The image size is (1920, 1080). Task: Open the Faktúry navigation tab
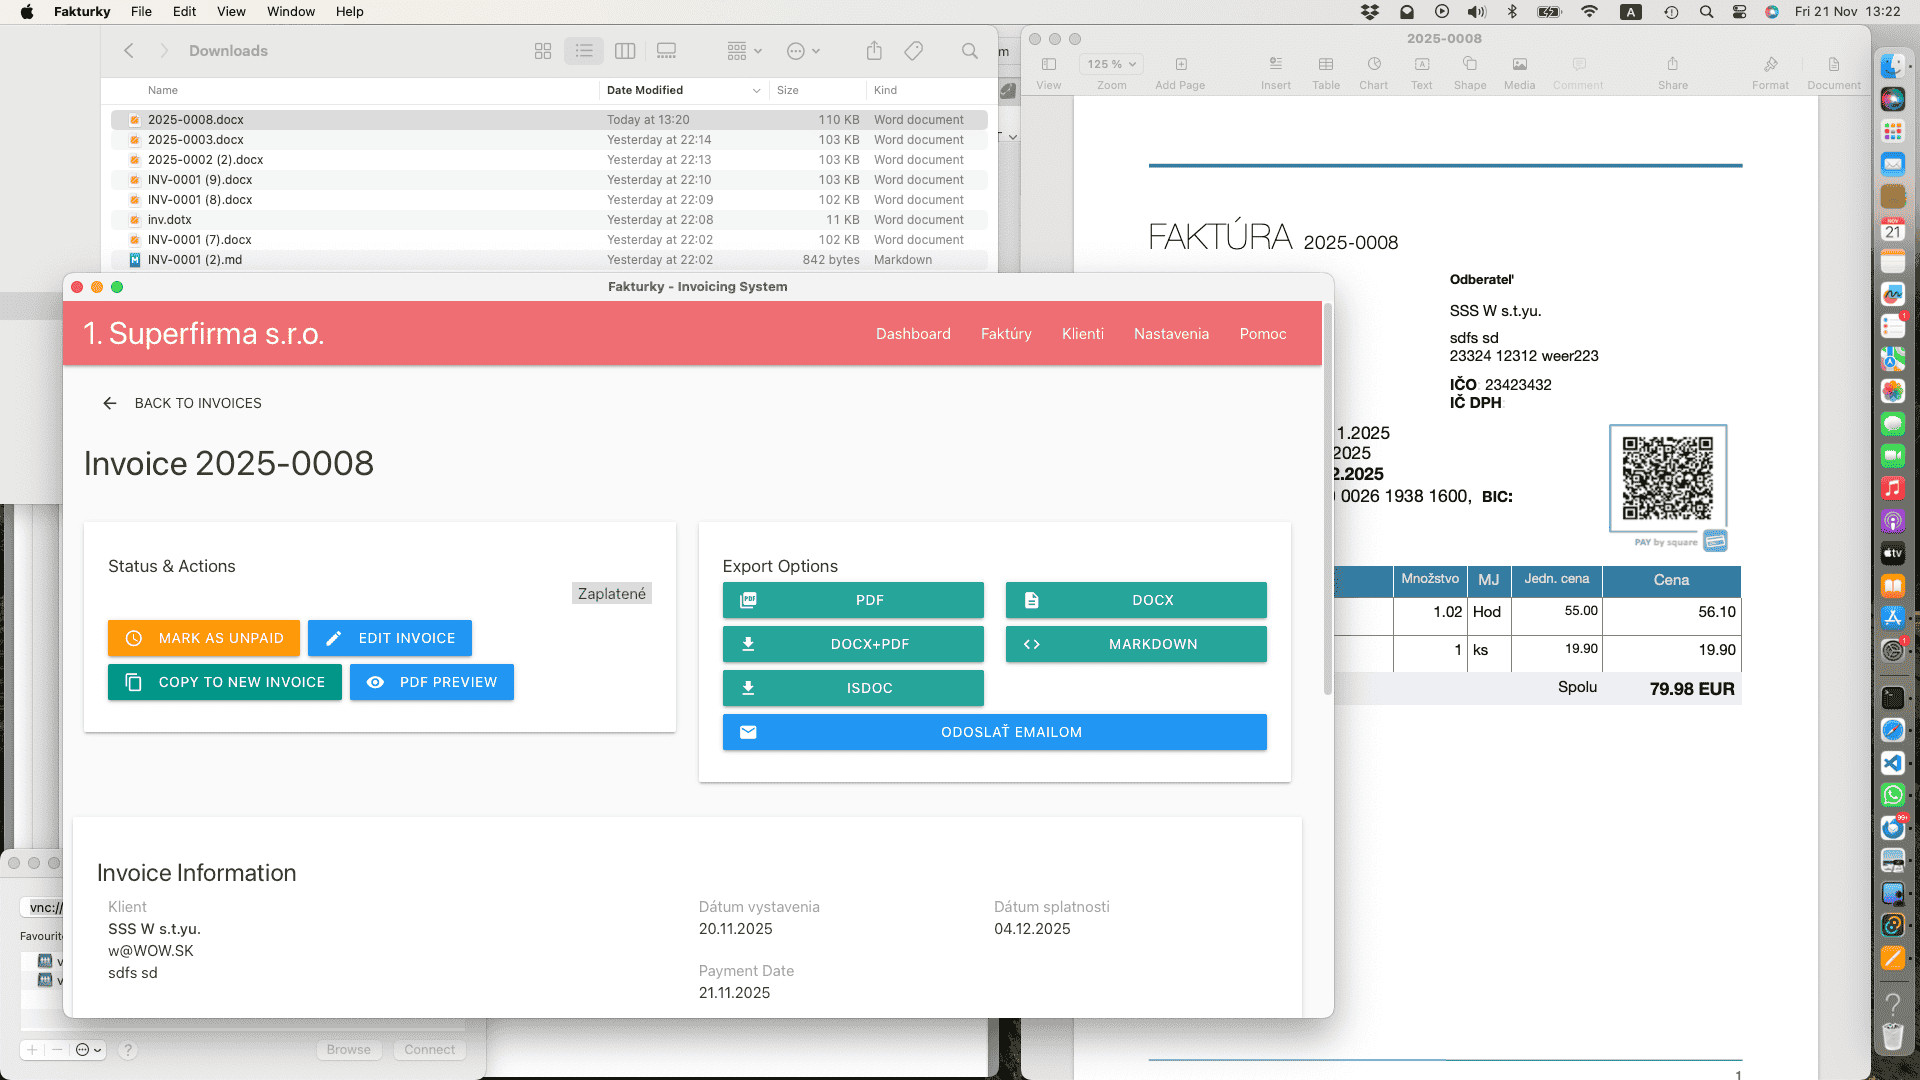1006,334
